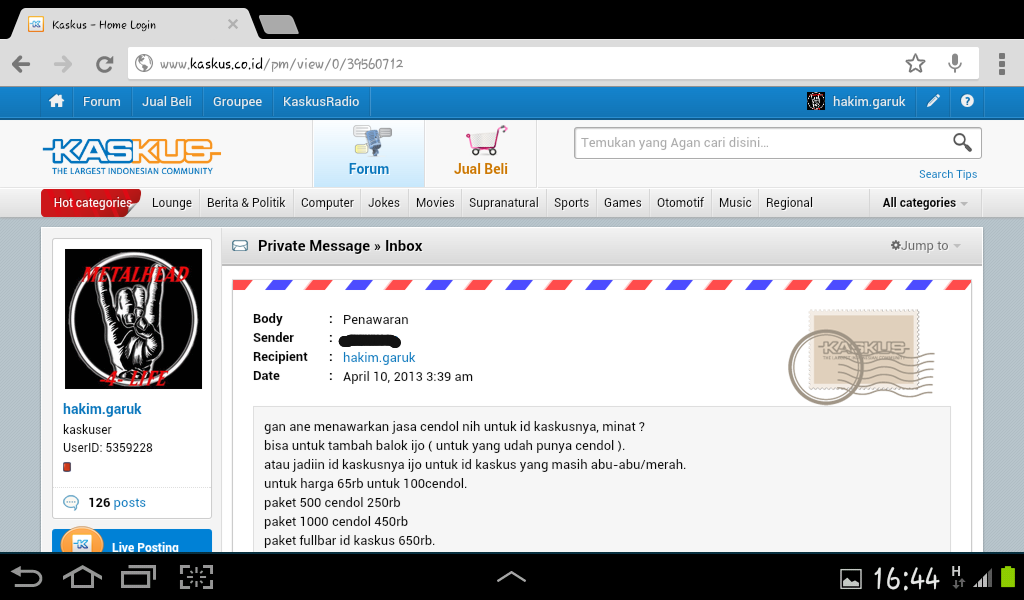The image size is (1024, 600).
Task: Open the Music category
Action: point(735,203)
